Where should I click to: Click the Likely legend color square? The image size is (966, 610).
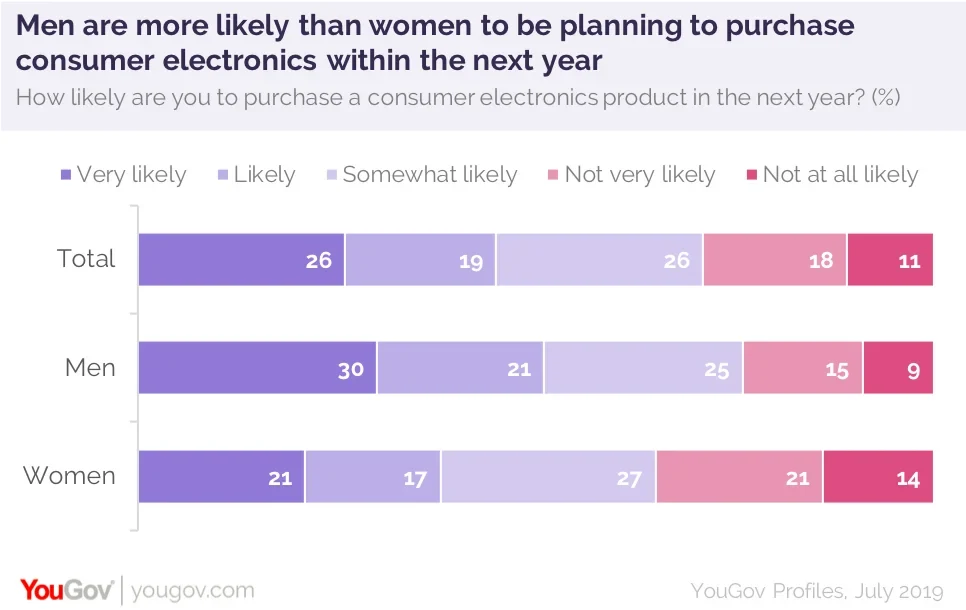point(223,175)
